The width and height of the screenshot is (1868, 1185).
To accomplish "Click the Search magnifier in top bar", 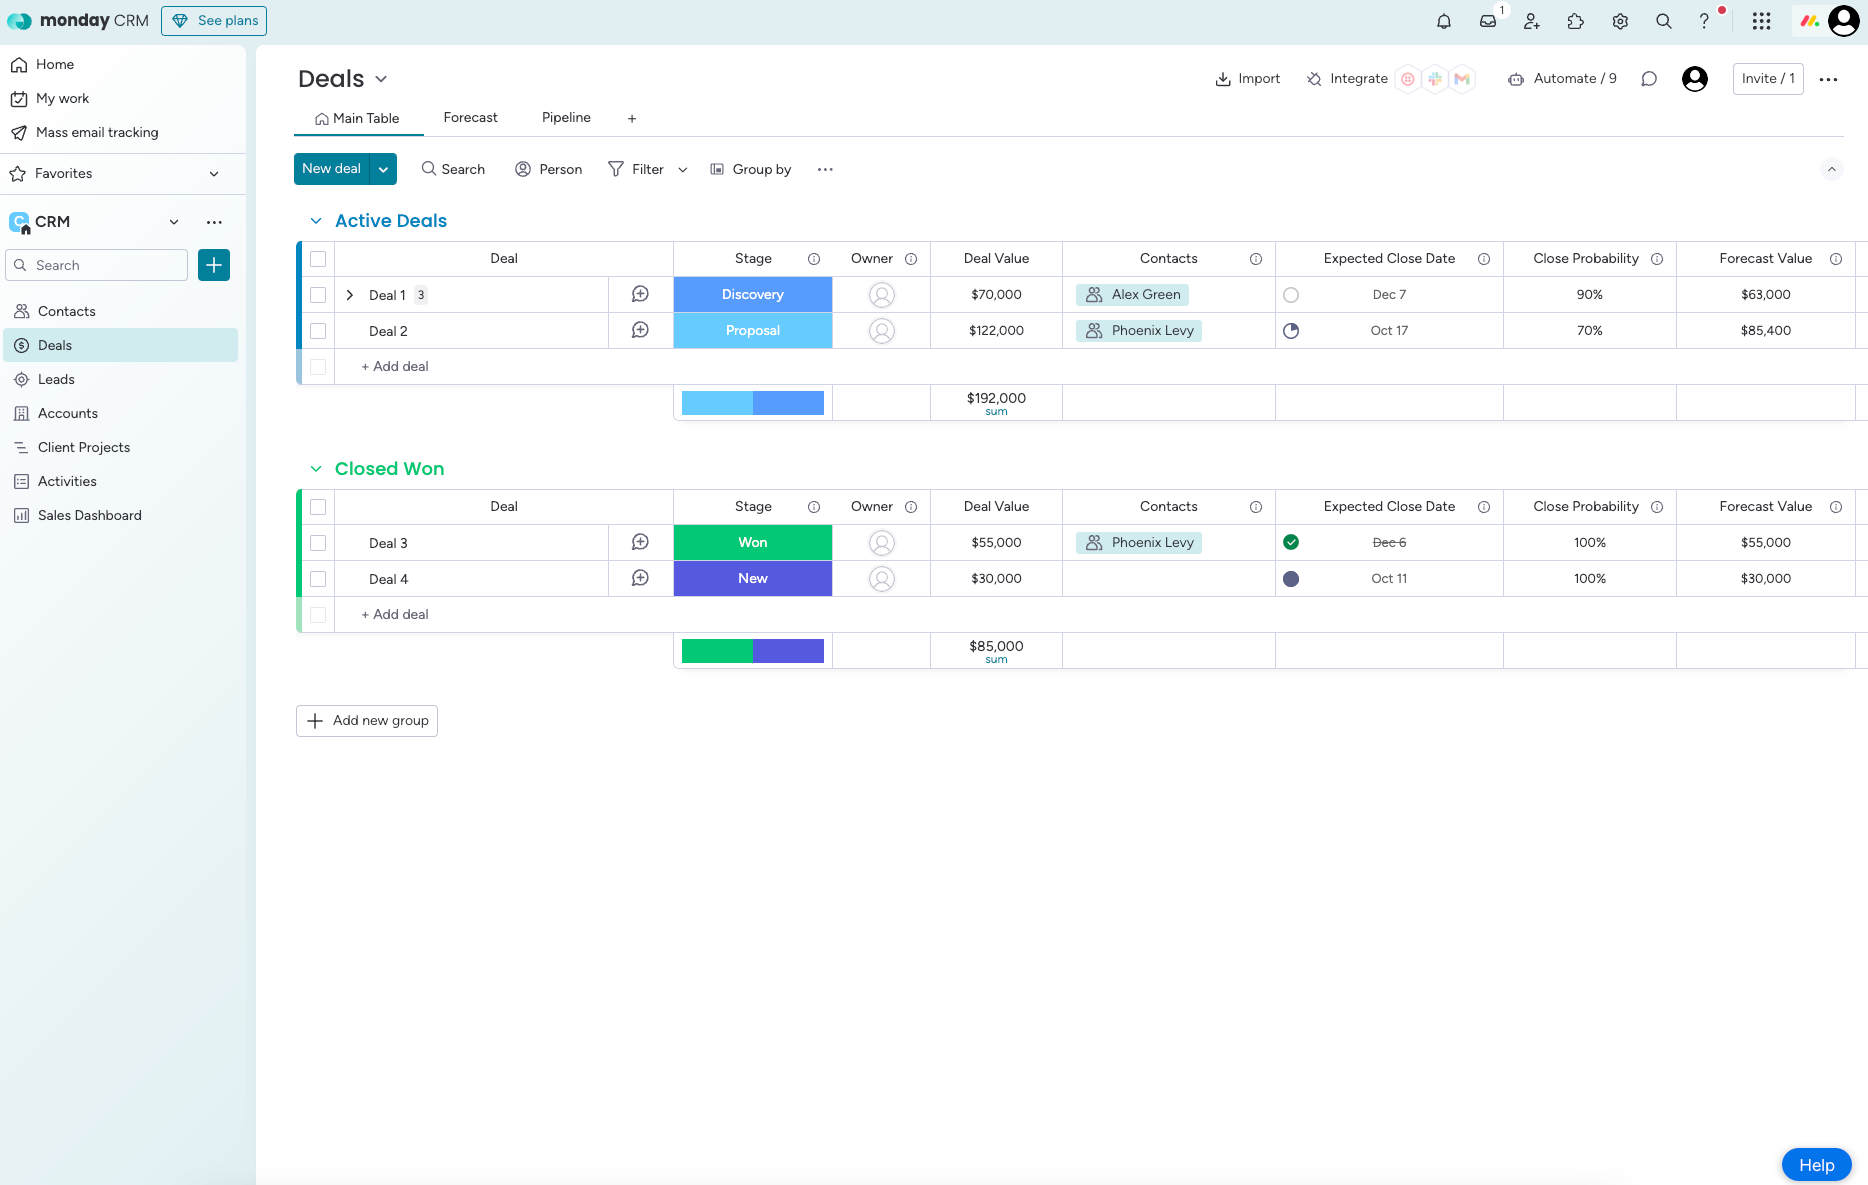I will coord(1663,20).
